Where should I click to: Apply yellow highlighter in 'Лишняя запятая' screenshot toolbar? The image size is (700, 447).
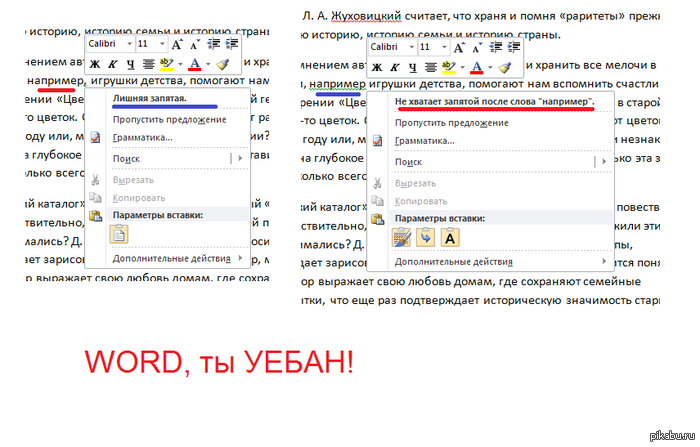[167, 64]
